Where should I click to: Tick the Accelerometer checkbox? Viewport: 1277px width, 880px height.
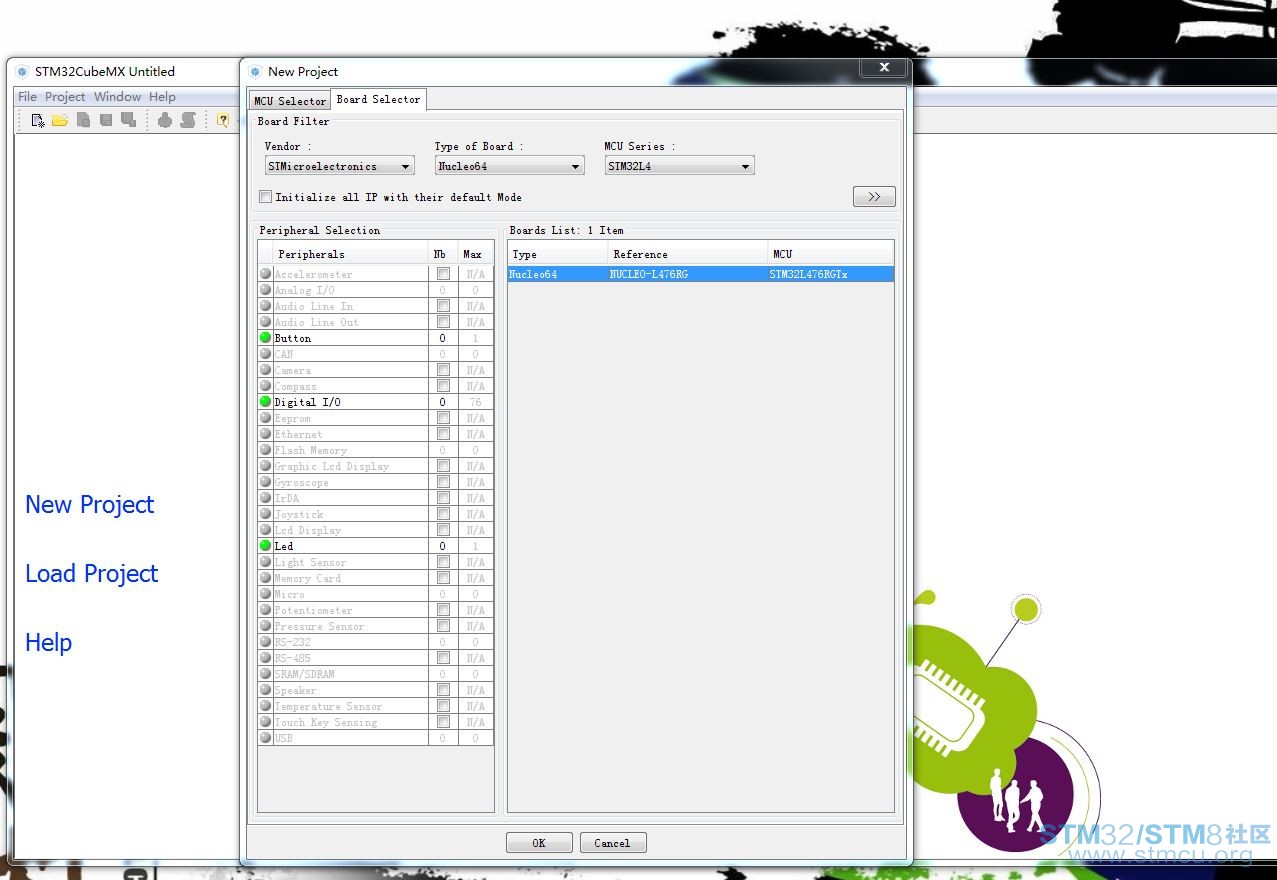pos(443,274)
